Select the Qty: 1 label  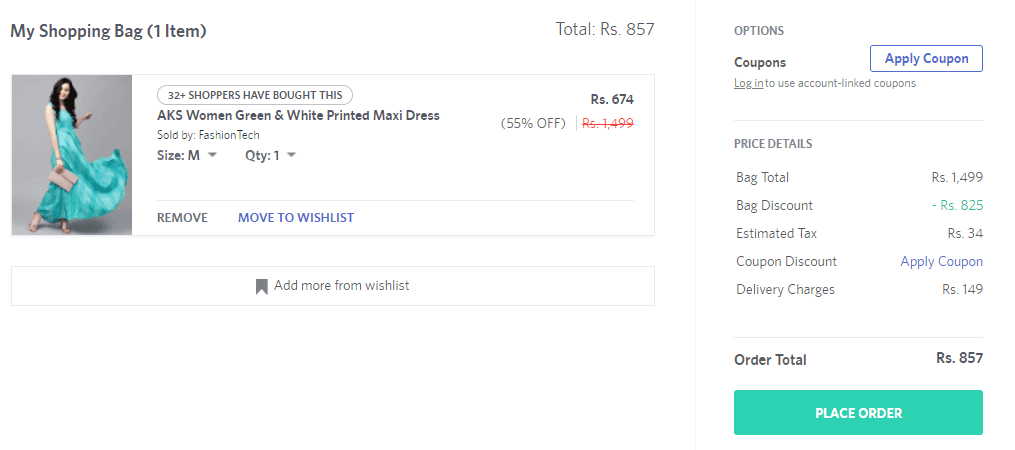tap(262, 155)
